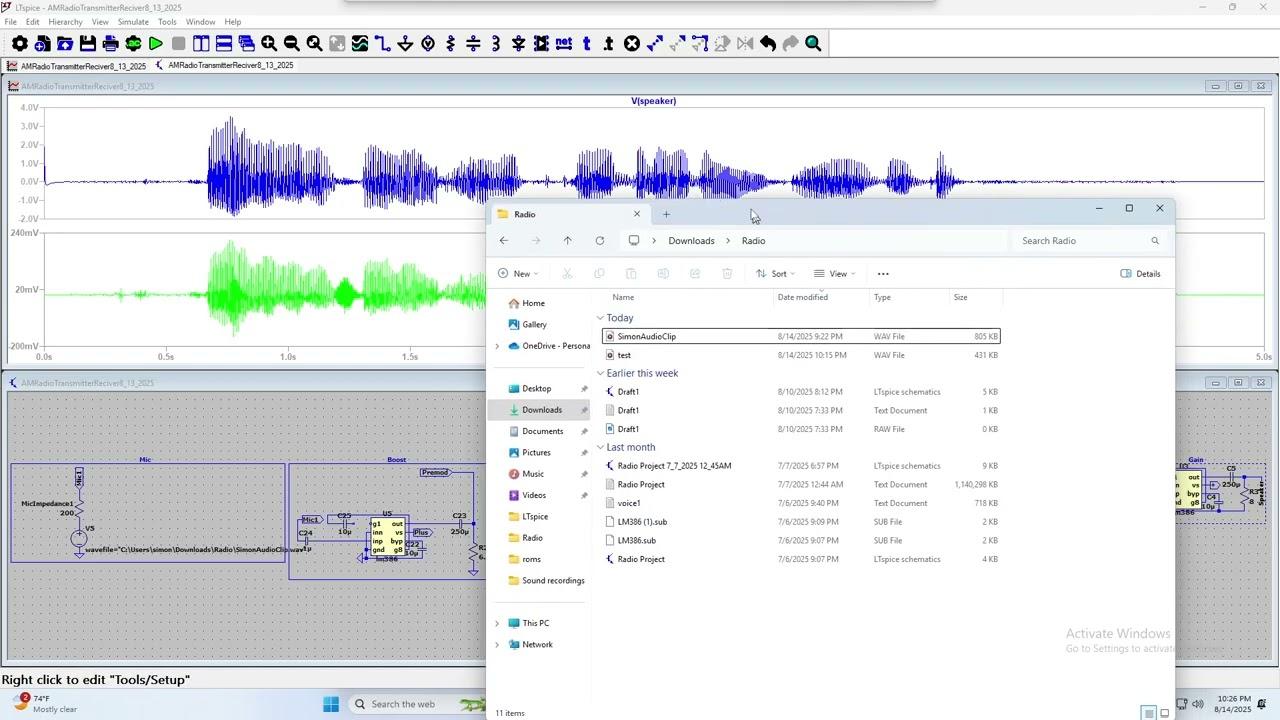This screenshot has height=720, width=1280.
Task: Open the Window menu in LTspice
Action: click(x=200, y=22)
